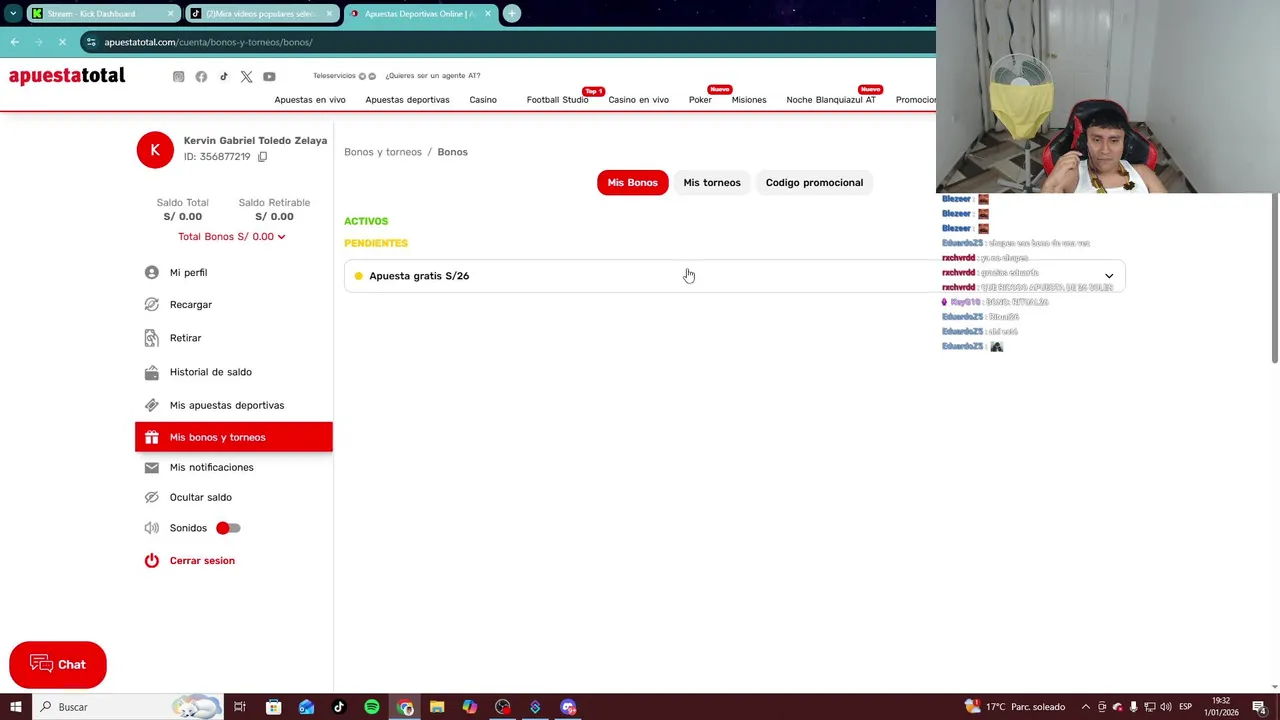Click the Mis notificaciones envelope icon
1280x720 pixels.
pos(152,467)
